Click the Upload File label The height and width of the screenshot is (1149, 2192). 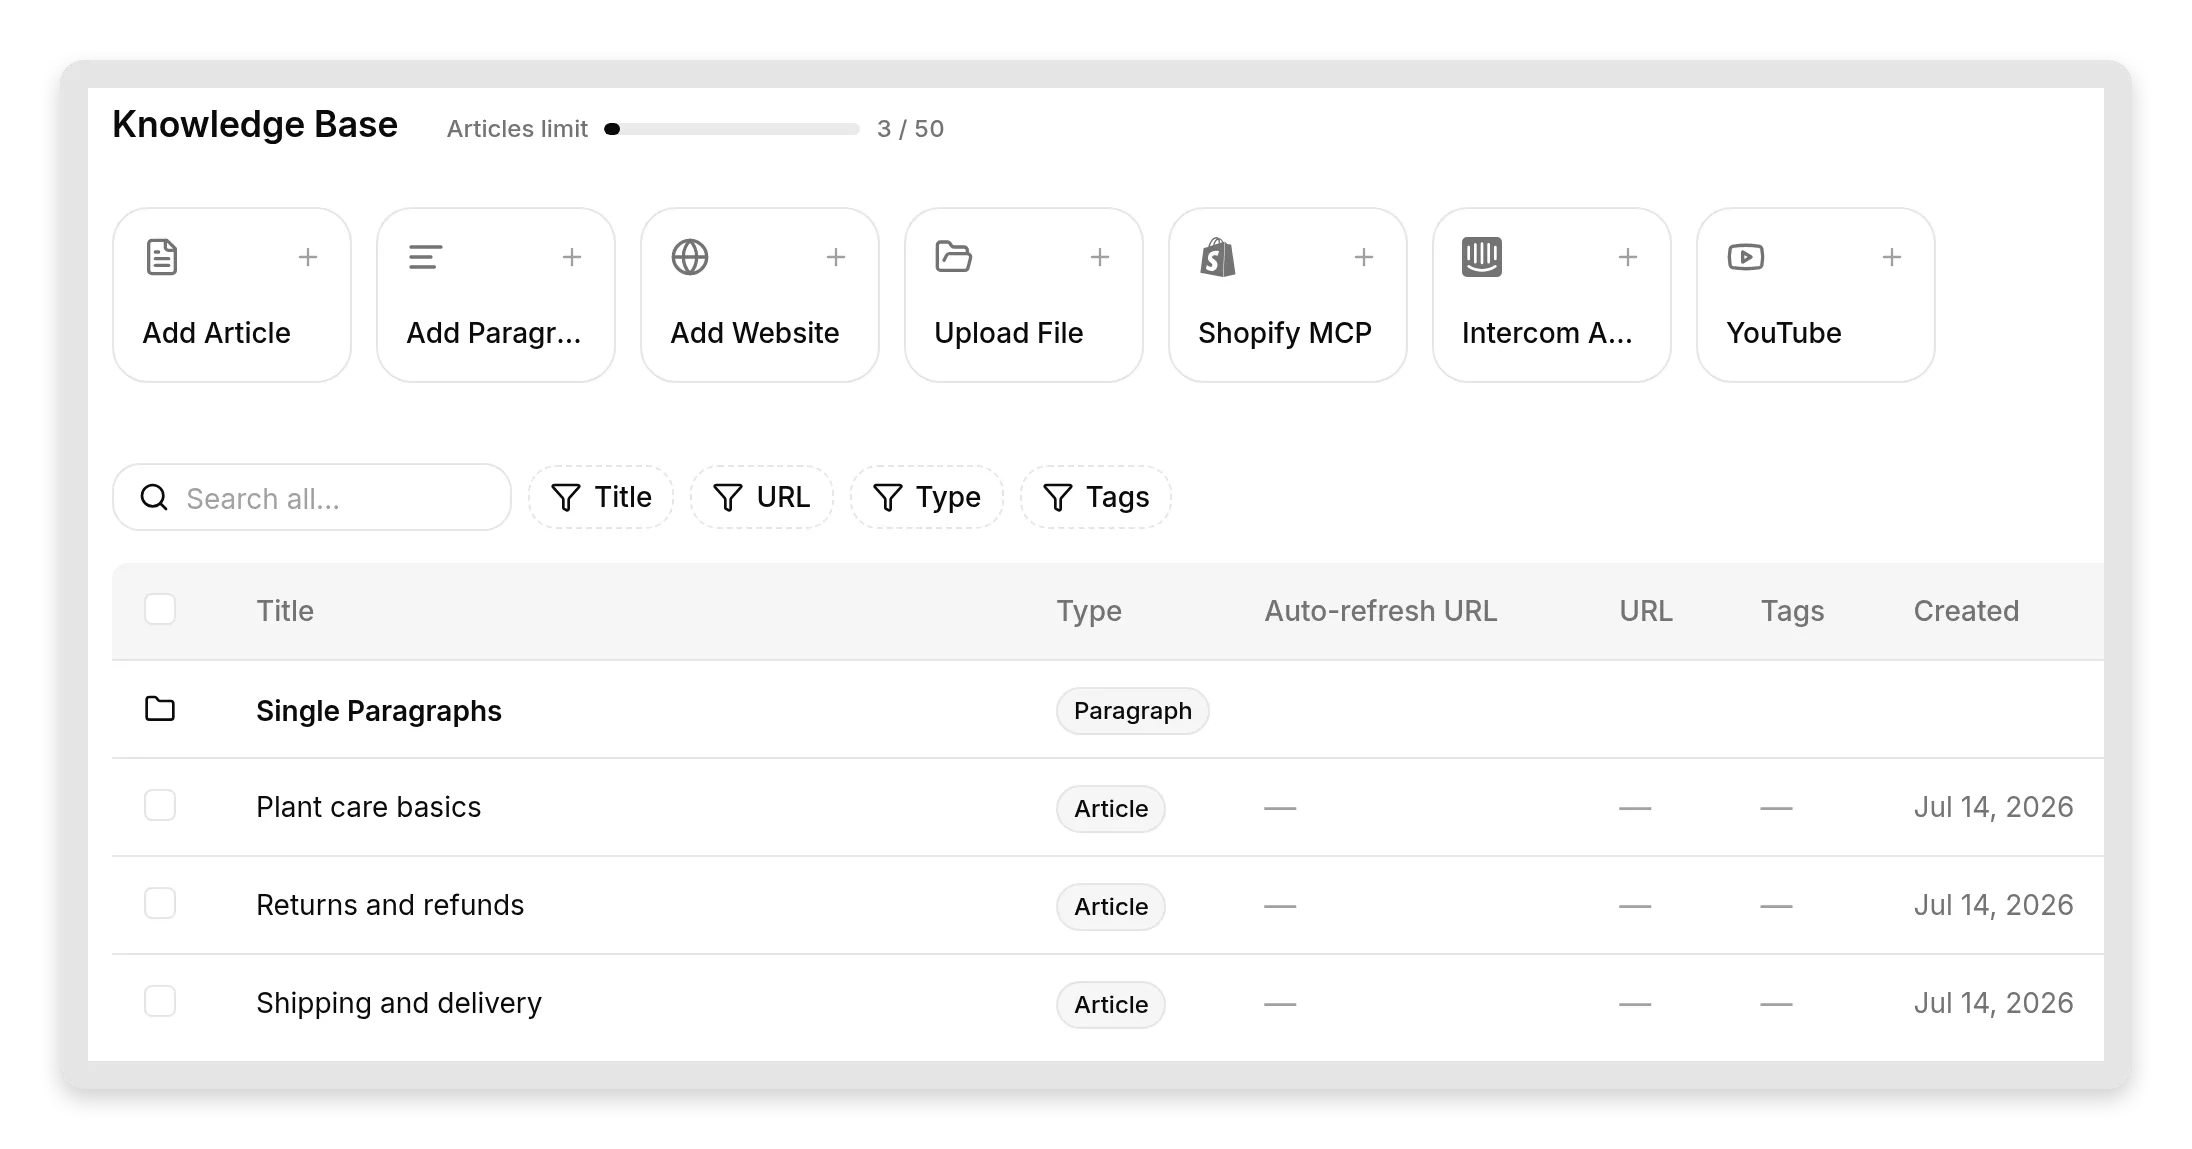coord(1009,333)
